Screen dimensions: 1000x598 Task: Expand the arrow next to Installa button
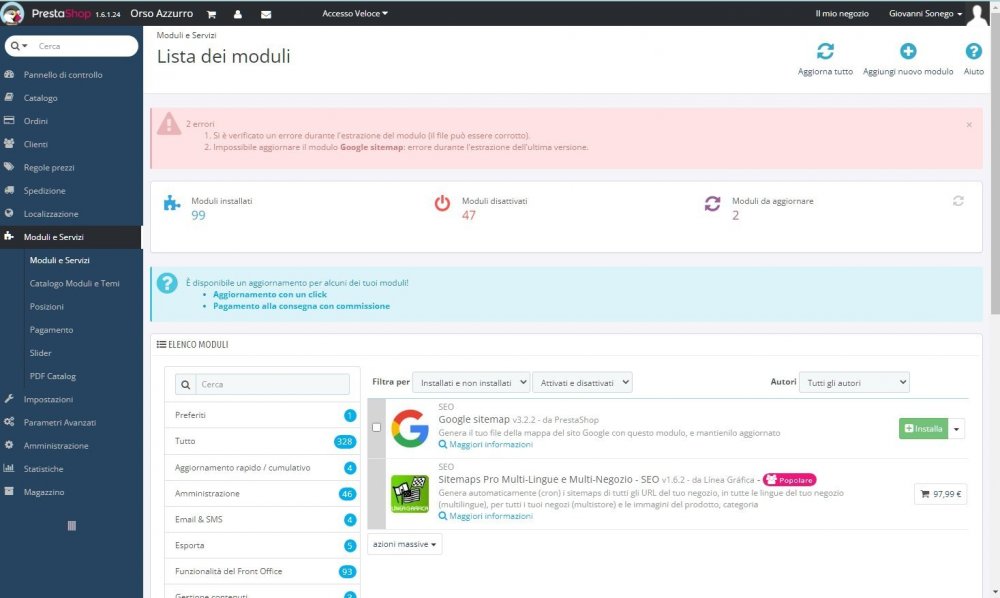pyautogui.click(x=956, y=429)
